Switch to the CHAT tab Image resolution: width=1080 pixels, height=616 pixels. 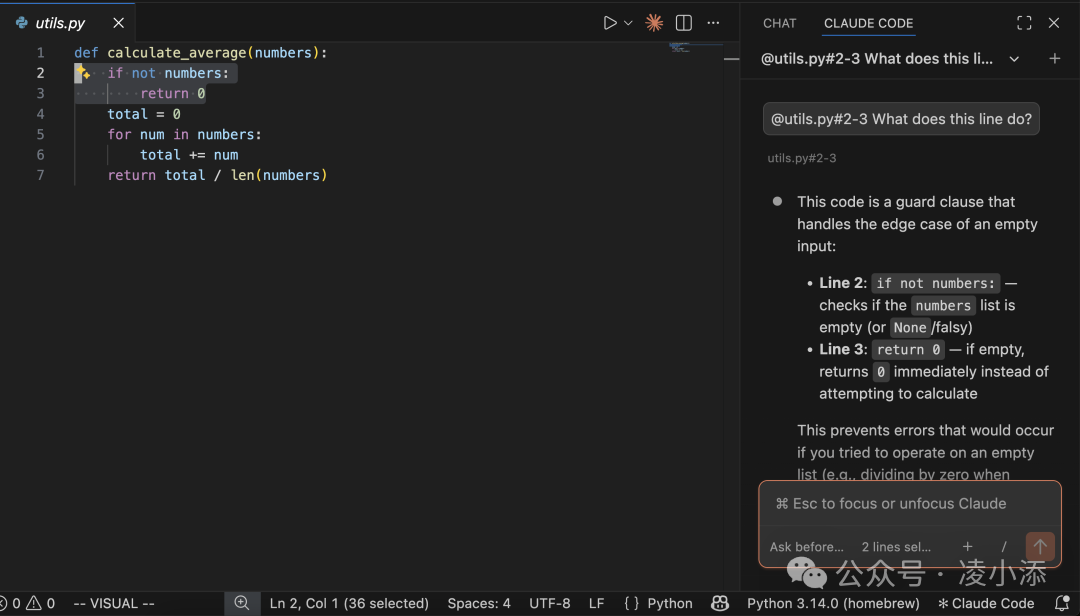pyautogui.click(x=779, y=22)
